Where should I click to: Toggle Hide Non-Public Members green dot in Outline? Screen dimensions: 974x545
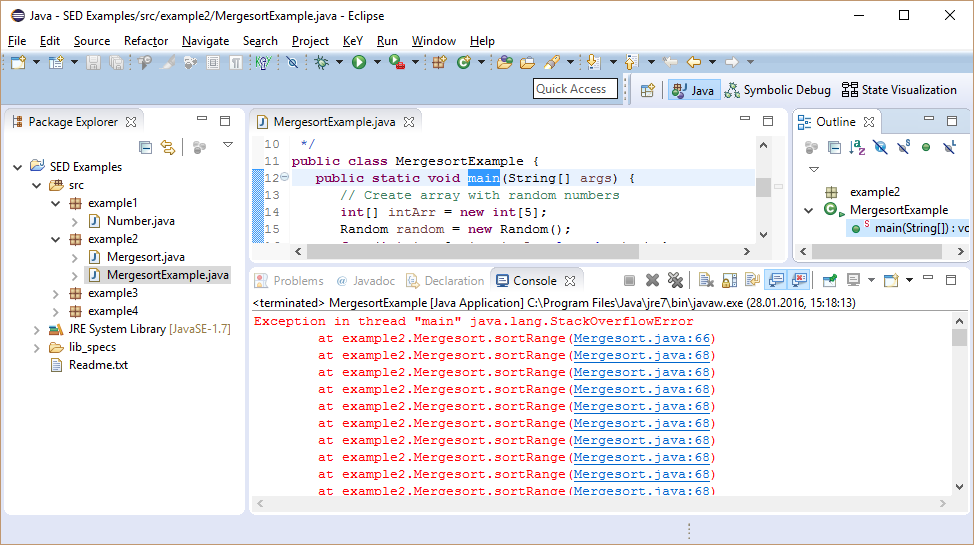click(x=926, y=147)
